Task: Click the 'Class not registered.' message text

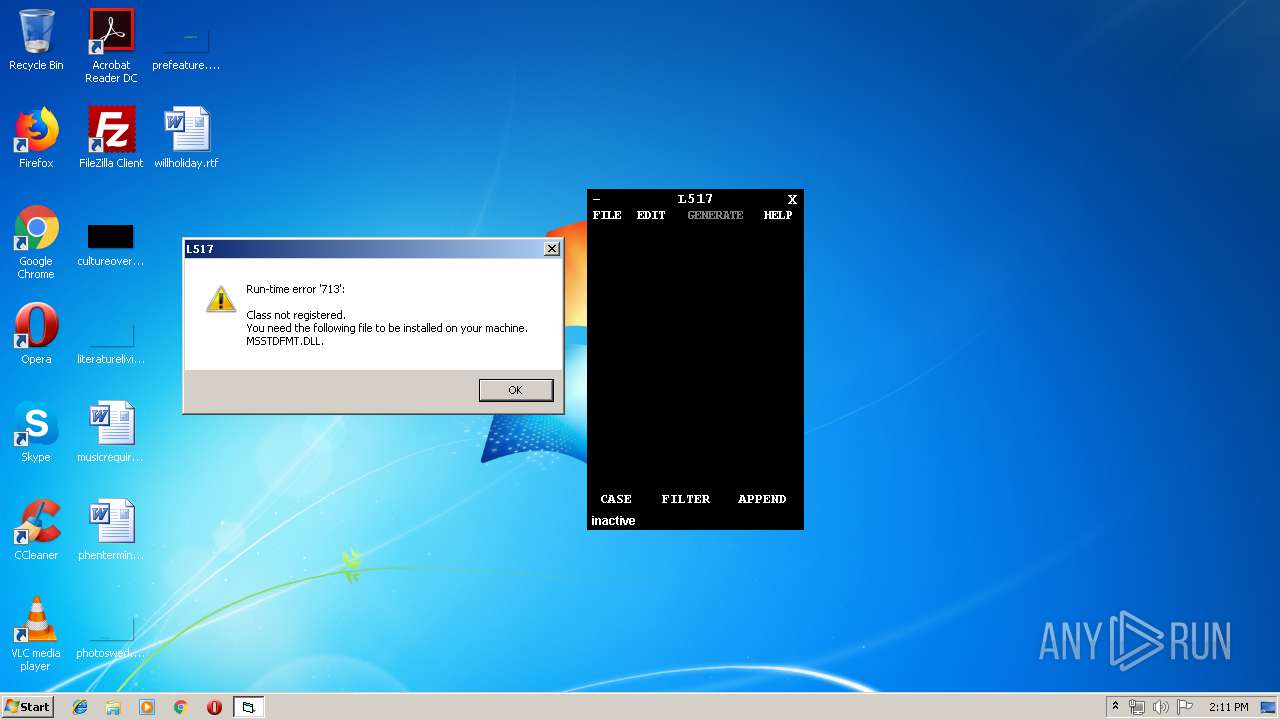Action: click(x=296, y=315)
